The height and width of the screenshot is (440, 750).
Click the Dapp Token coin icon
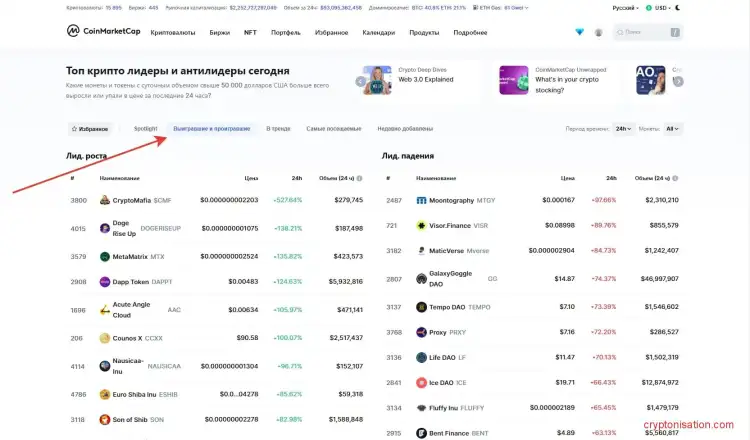pos(105,282)
